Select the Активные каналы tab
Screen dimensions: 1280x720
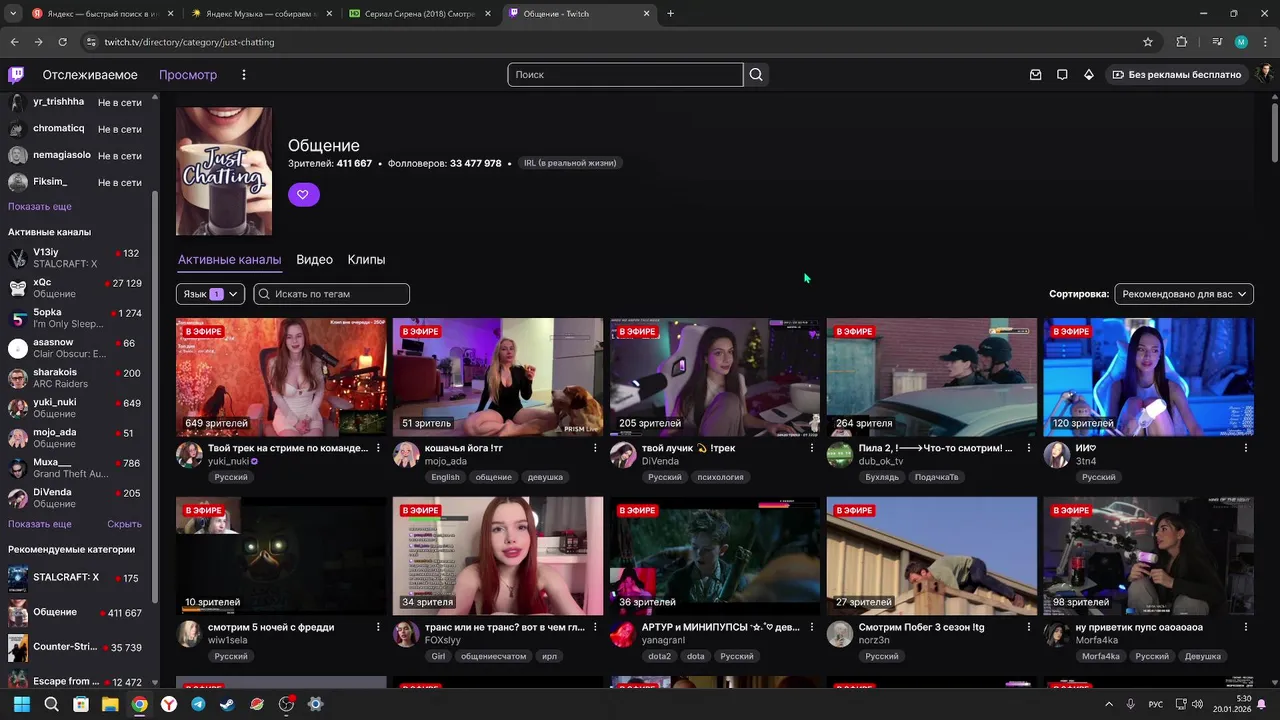click(x=229, y=260)
